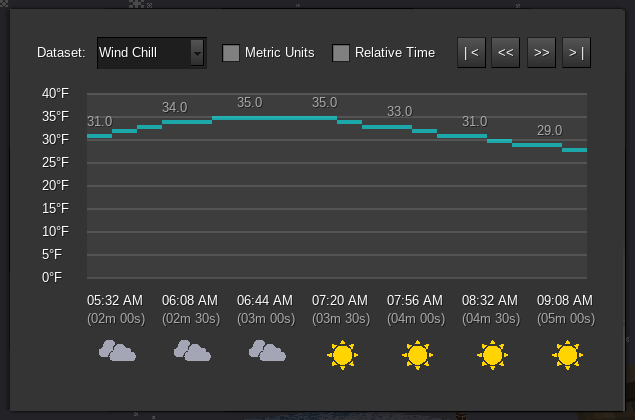Toggle the Relative Time checkbox
Image resolution: width=635 pixels, height=420 pixels.
(341, 53)
